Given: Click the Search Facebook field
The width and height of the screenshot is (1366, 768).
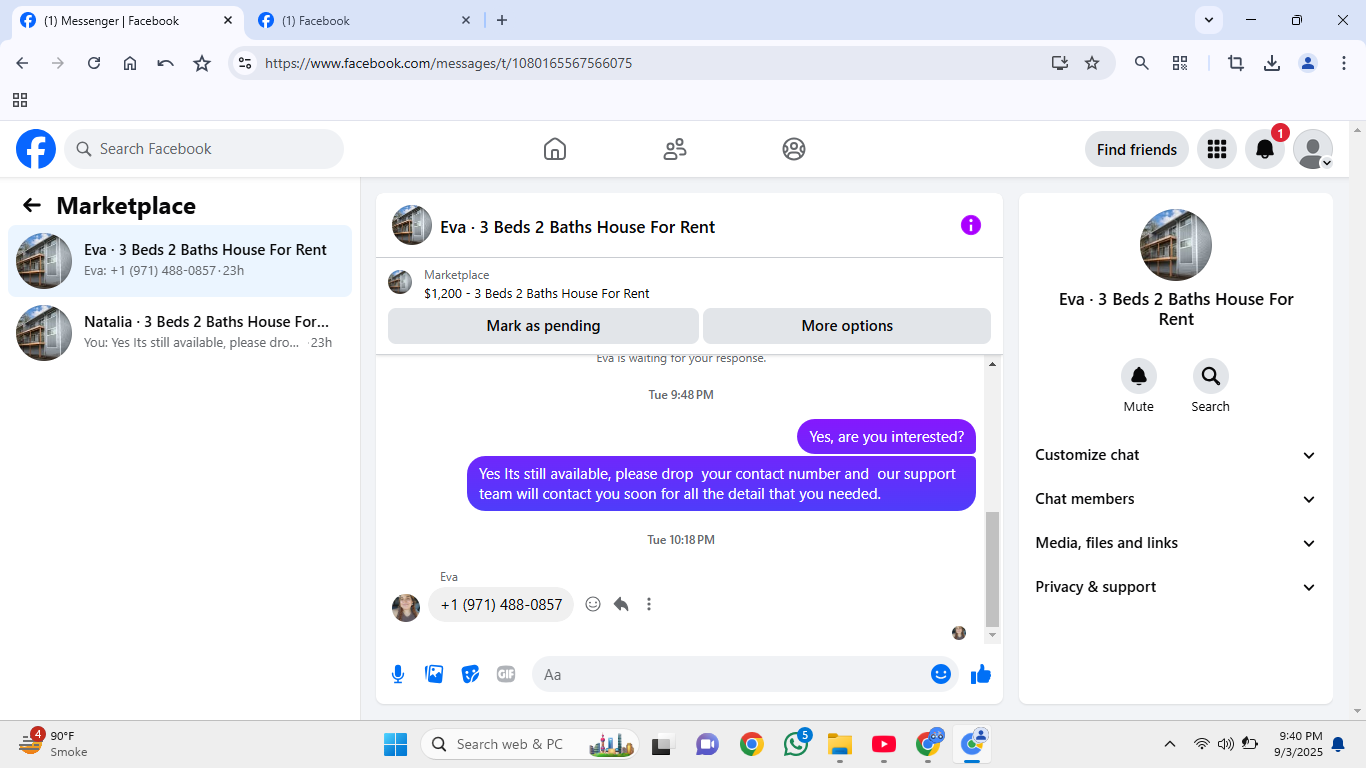Looking at the screenshot, I should coord(204,149).
